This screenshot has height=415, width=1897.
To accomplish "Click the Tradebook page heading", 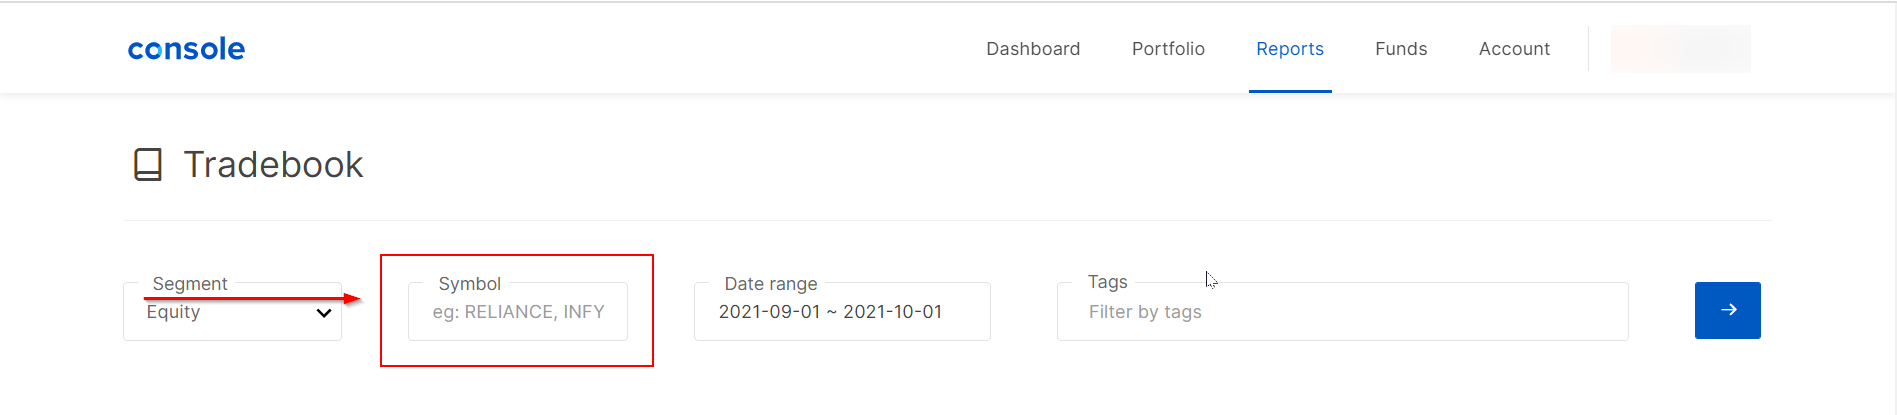I will 273,165.
